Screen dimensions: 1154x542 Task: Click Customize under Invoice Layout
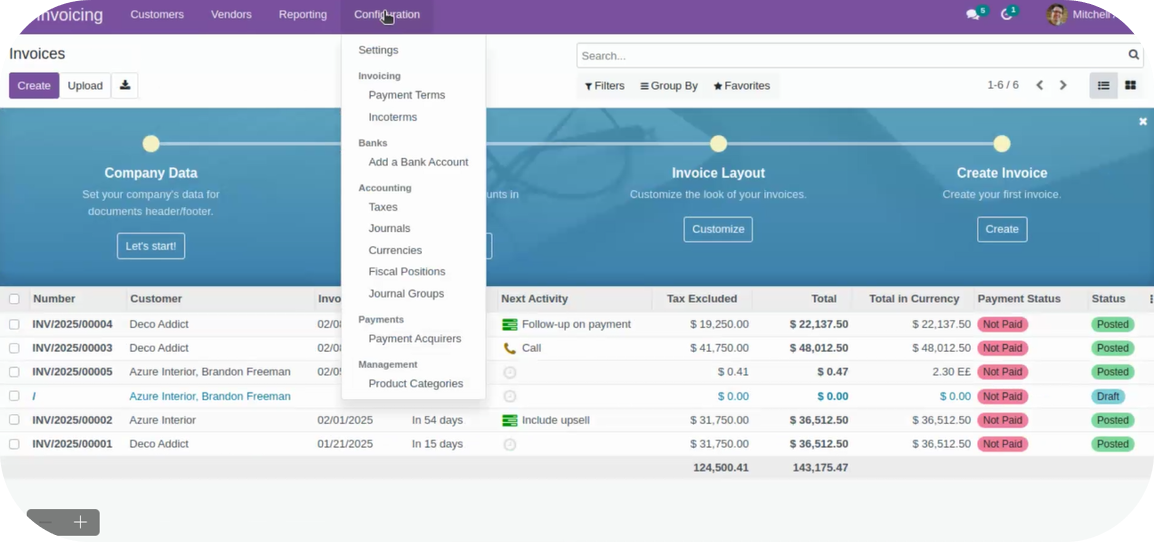[x=718, y=229]
